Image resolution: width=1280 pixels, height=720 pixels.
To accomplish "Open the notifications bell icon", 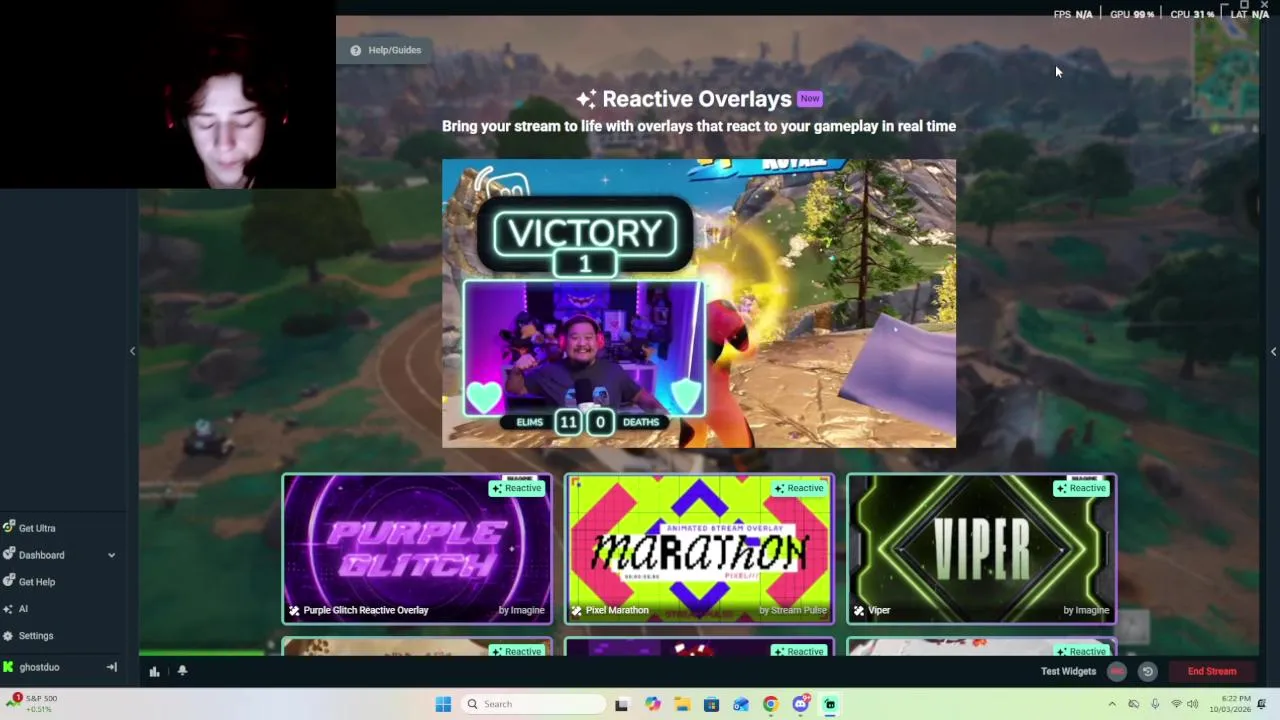I will coord(182,671).
